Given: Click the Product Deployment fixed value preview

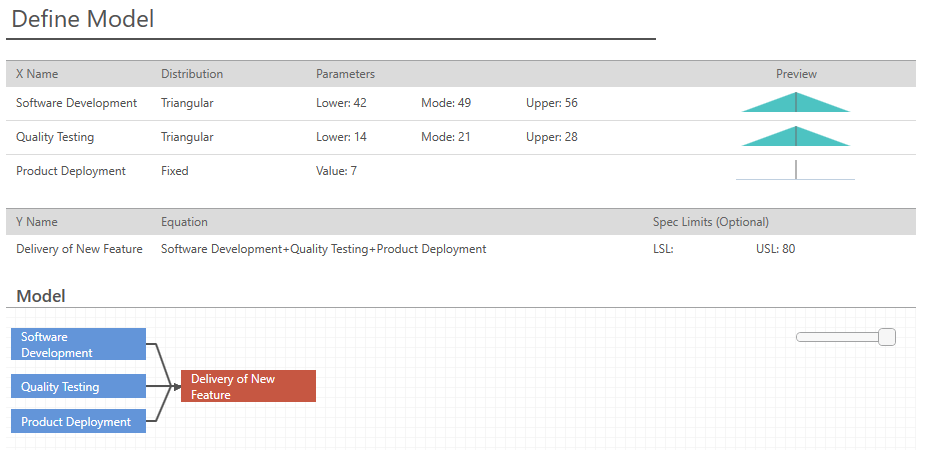Looking at the screenshot, I should click(795, 171).
